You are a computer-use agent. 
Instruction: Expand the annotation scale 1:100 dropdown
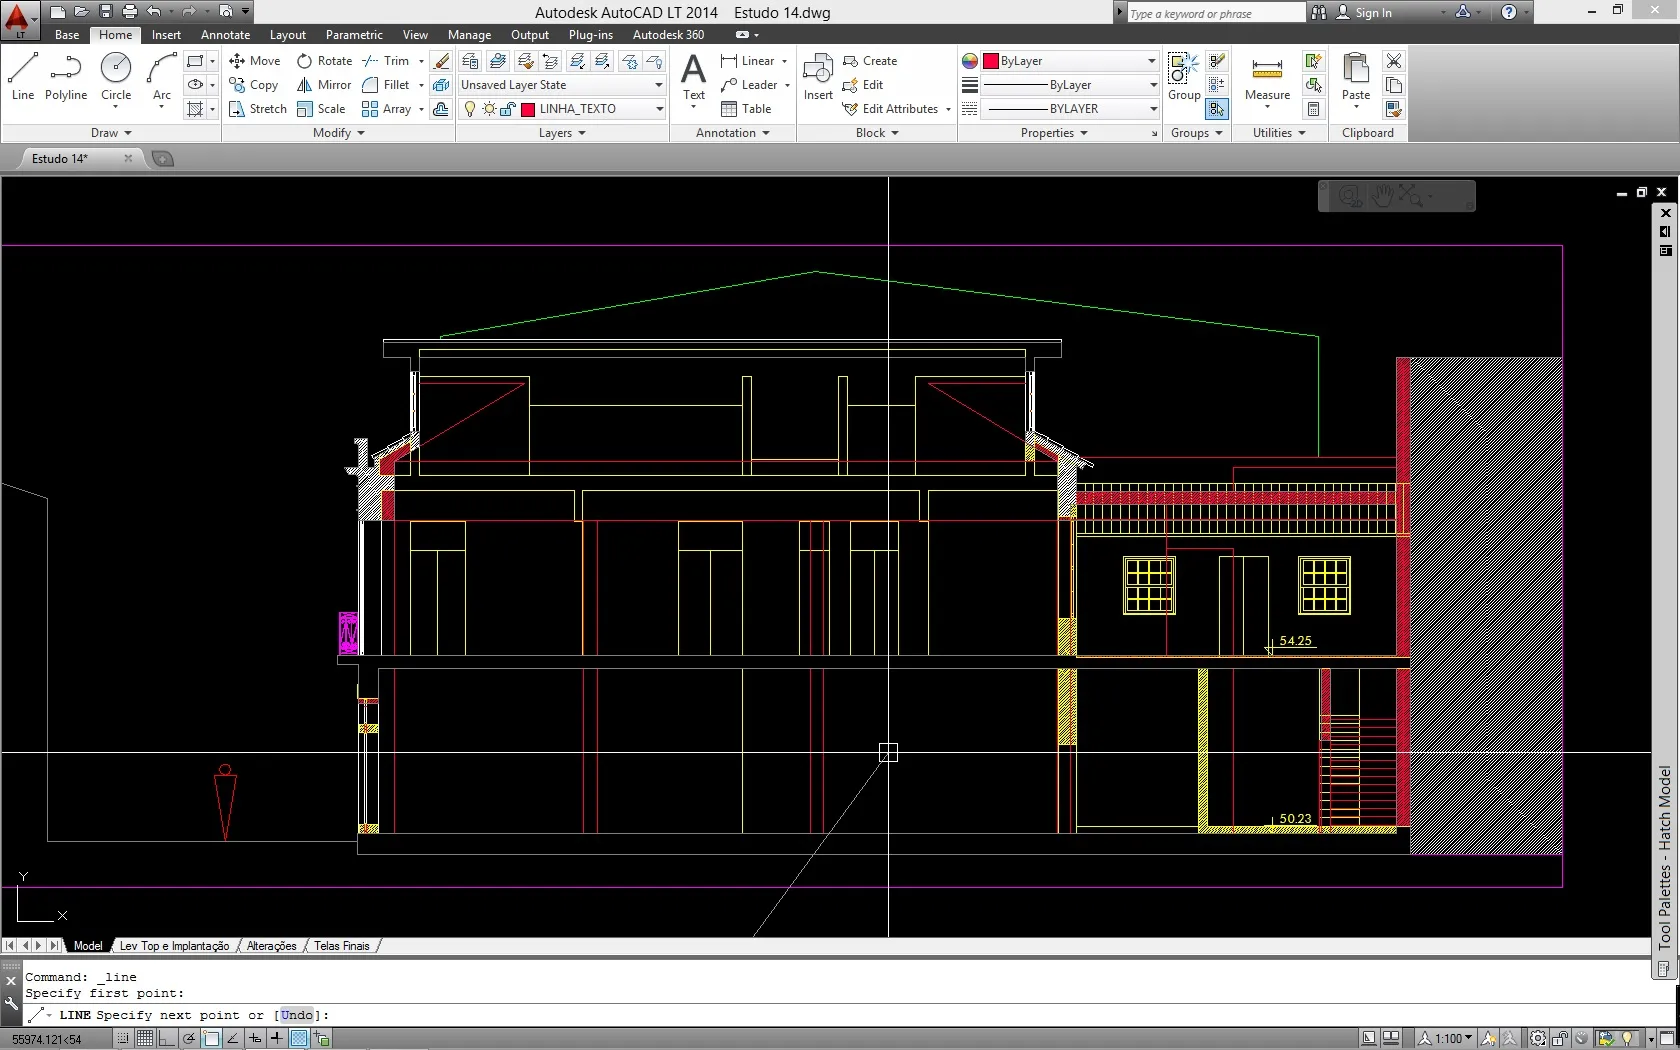[x=1468, y=1039]
